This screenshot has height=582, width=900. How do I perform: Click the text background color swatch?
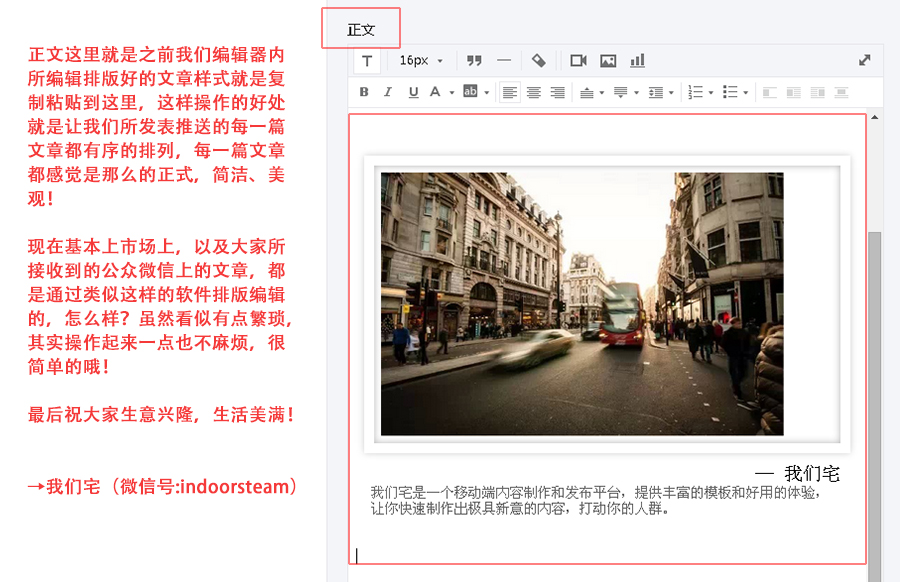click(470, 92)
